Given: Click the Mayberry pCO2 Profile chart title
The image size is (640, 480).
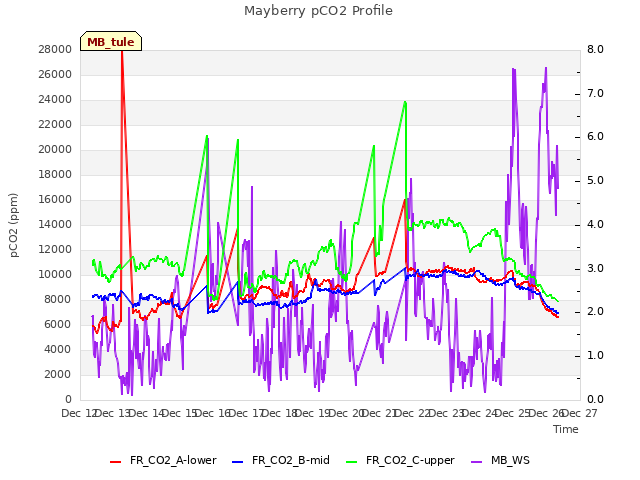Looking at the screenshot, I should 318,11.
